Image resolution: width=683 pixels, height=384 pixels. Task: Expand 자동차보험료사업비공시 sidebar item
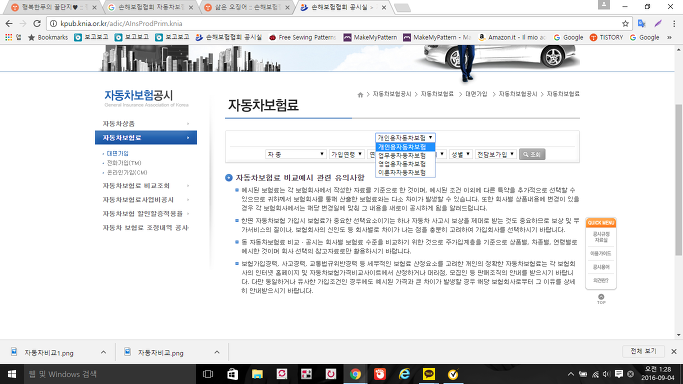click(145, 200)
